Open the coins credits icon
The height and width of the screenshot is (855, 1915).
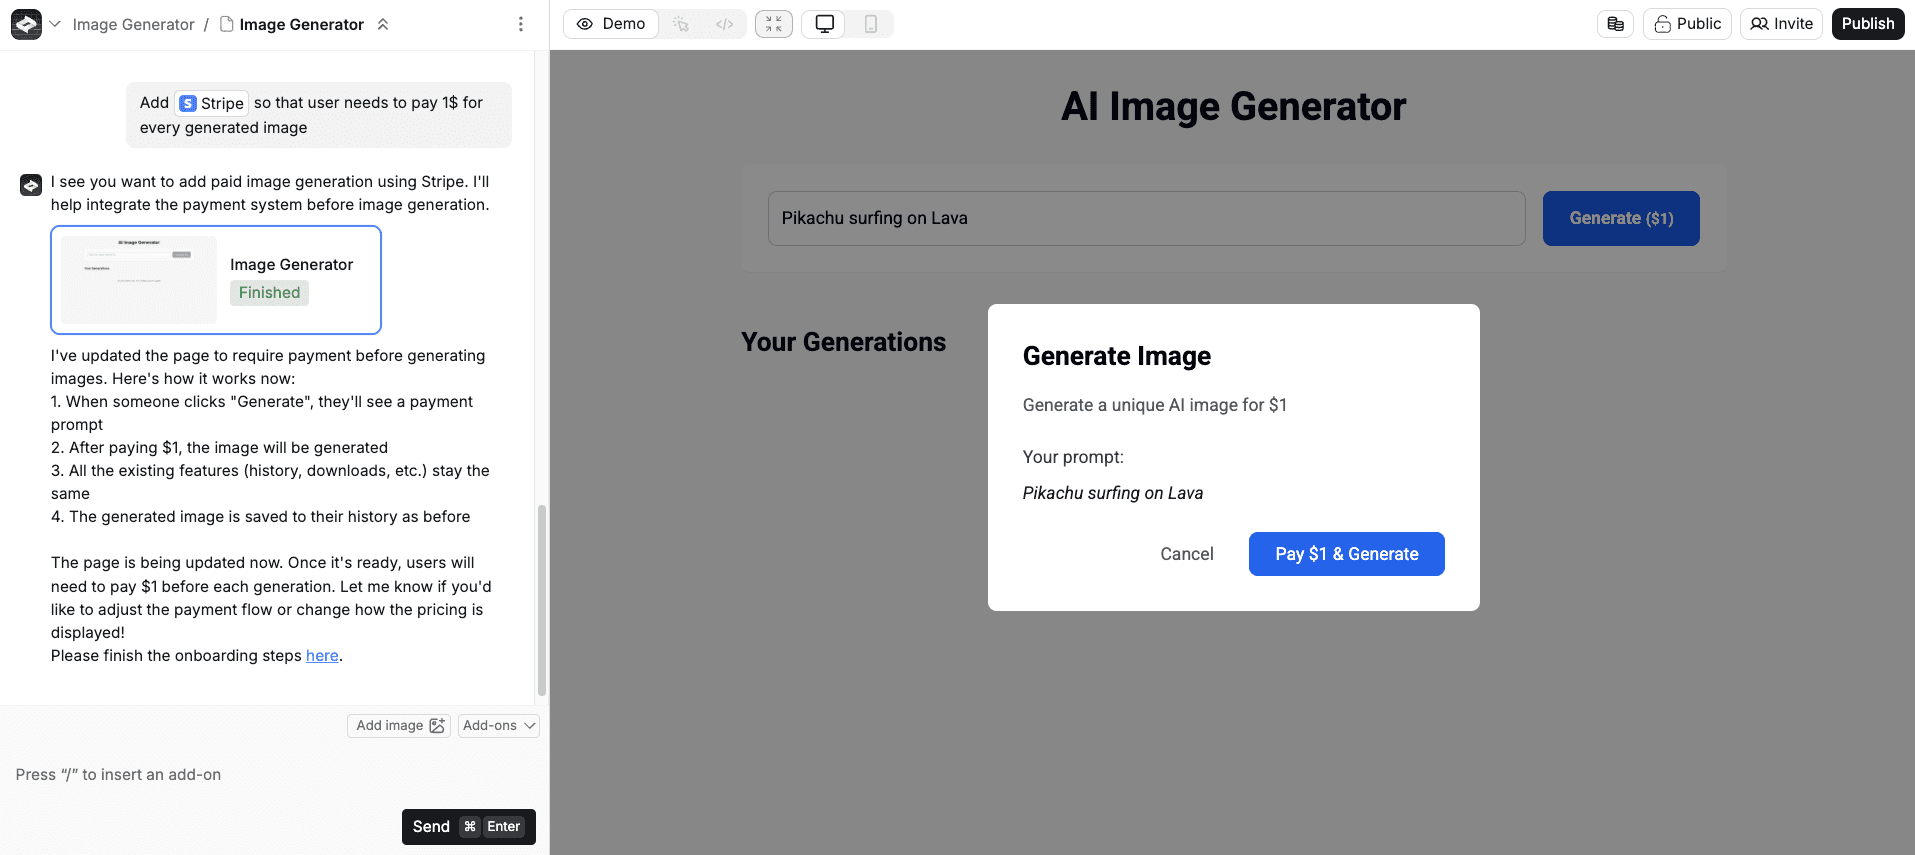click(x=1615, y=24)
